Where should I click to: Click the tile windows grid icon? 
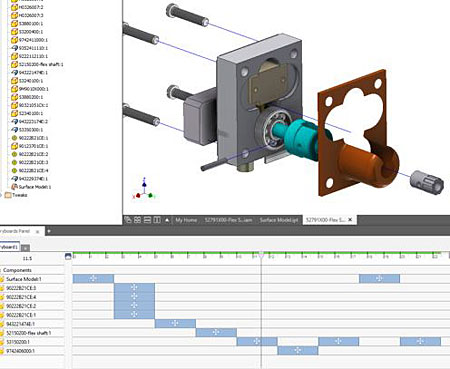(x=137, y=220)
